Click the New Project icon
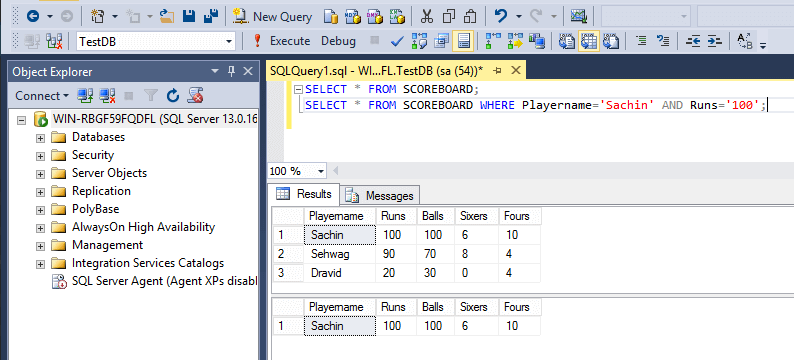The width and height of the screenshot is (794, 360). pos(97,17)
